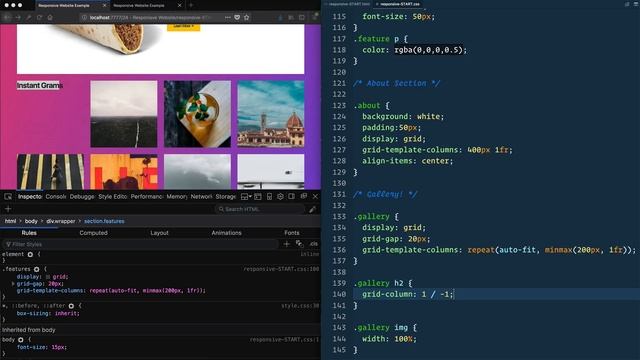Activate the element picker in DevTools
Viewport: 640px width, 360px height.
pyautogui.click(x=8, y=197)
